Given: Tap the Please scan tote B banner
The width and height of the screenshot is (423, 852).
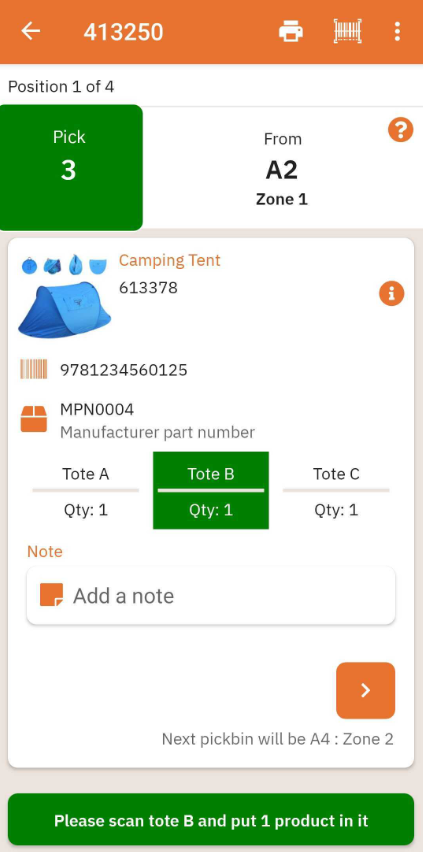Looking at the screenshot, I should point(211,820).
